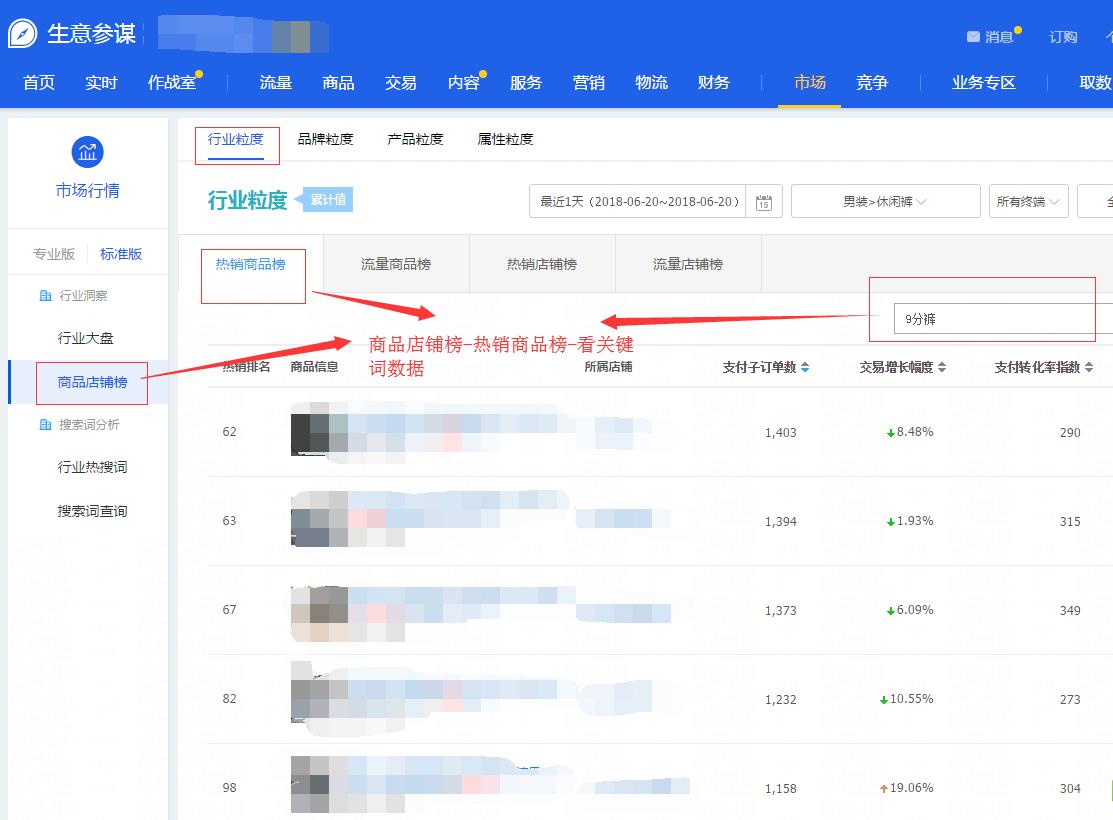Switch to 品牌粒度 tab

coord(325,139)
